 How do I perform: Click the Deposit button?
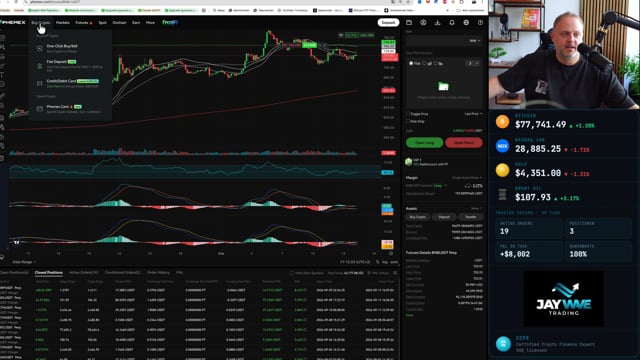pyautogui.click(x=388, y=22)
